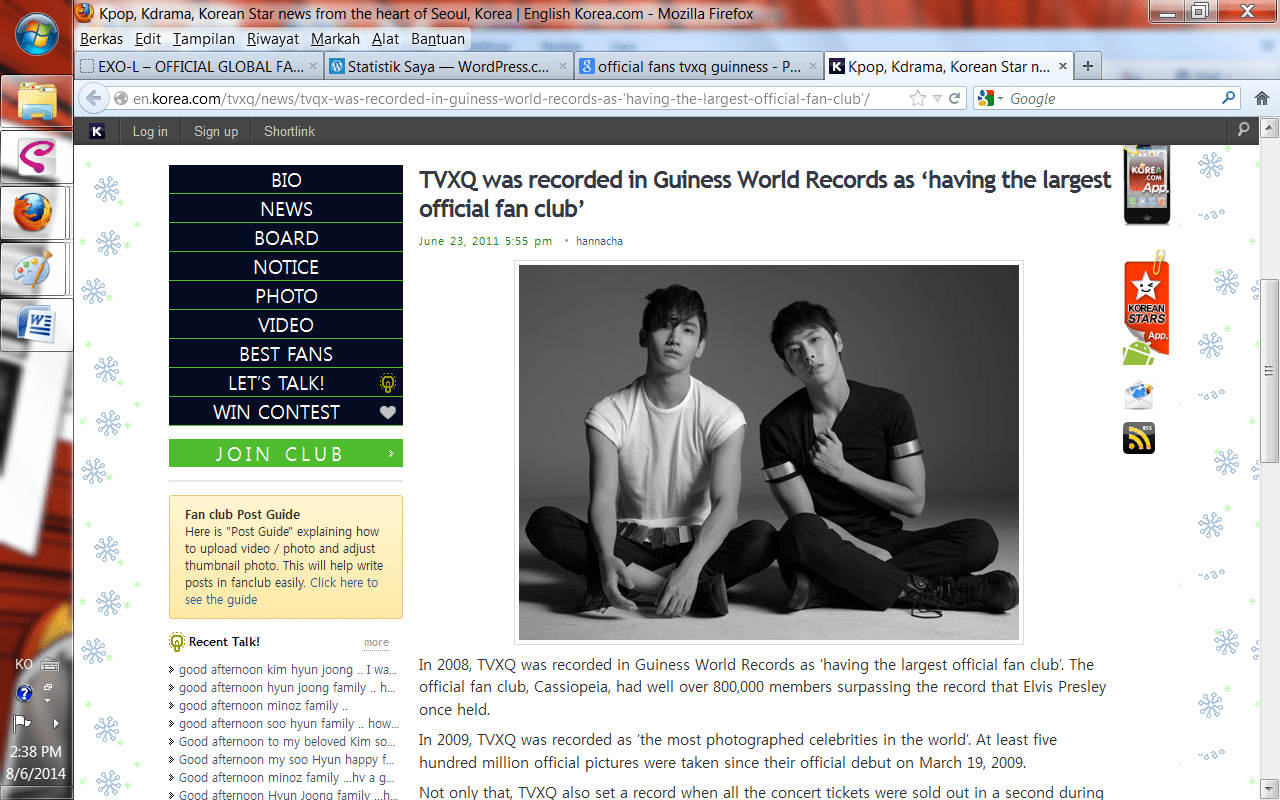
Task: Click the TVXQ black-and-white photo
Action: click(769, 452)
